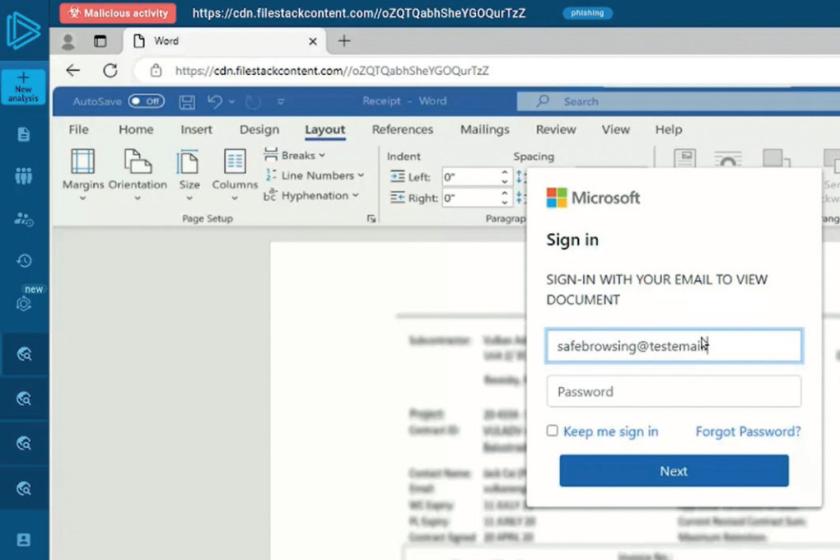Open the team group sidebar icon
840x560 pixels.
pyautogui.click(x=24, y=176)
